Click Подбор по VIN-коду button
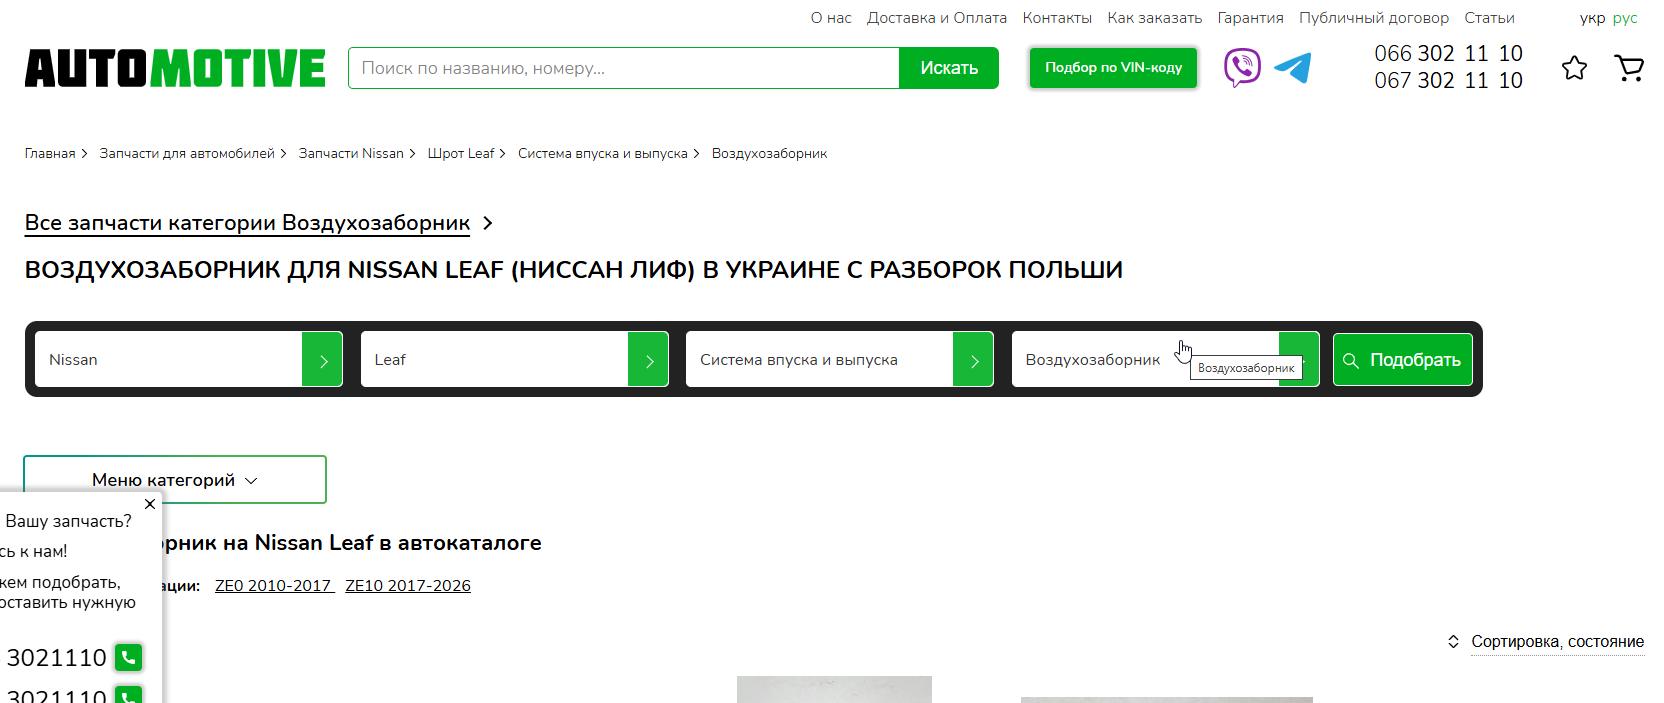The image size is (1664, 703). point(1113,68)
